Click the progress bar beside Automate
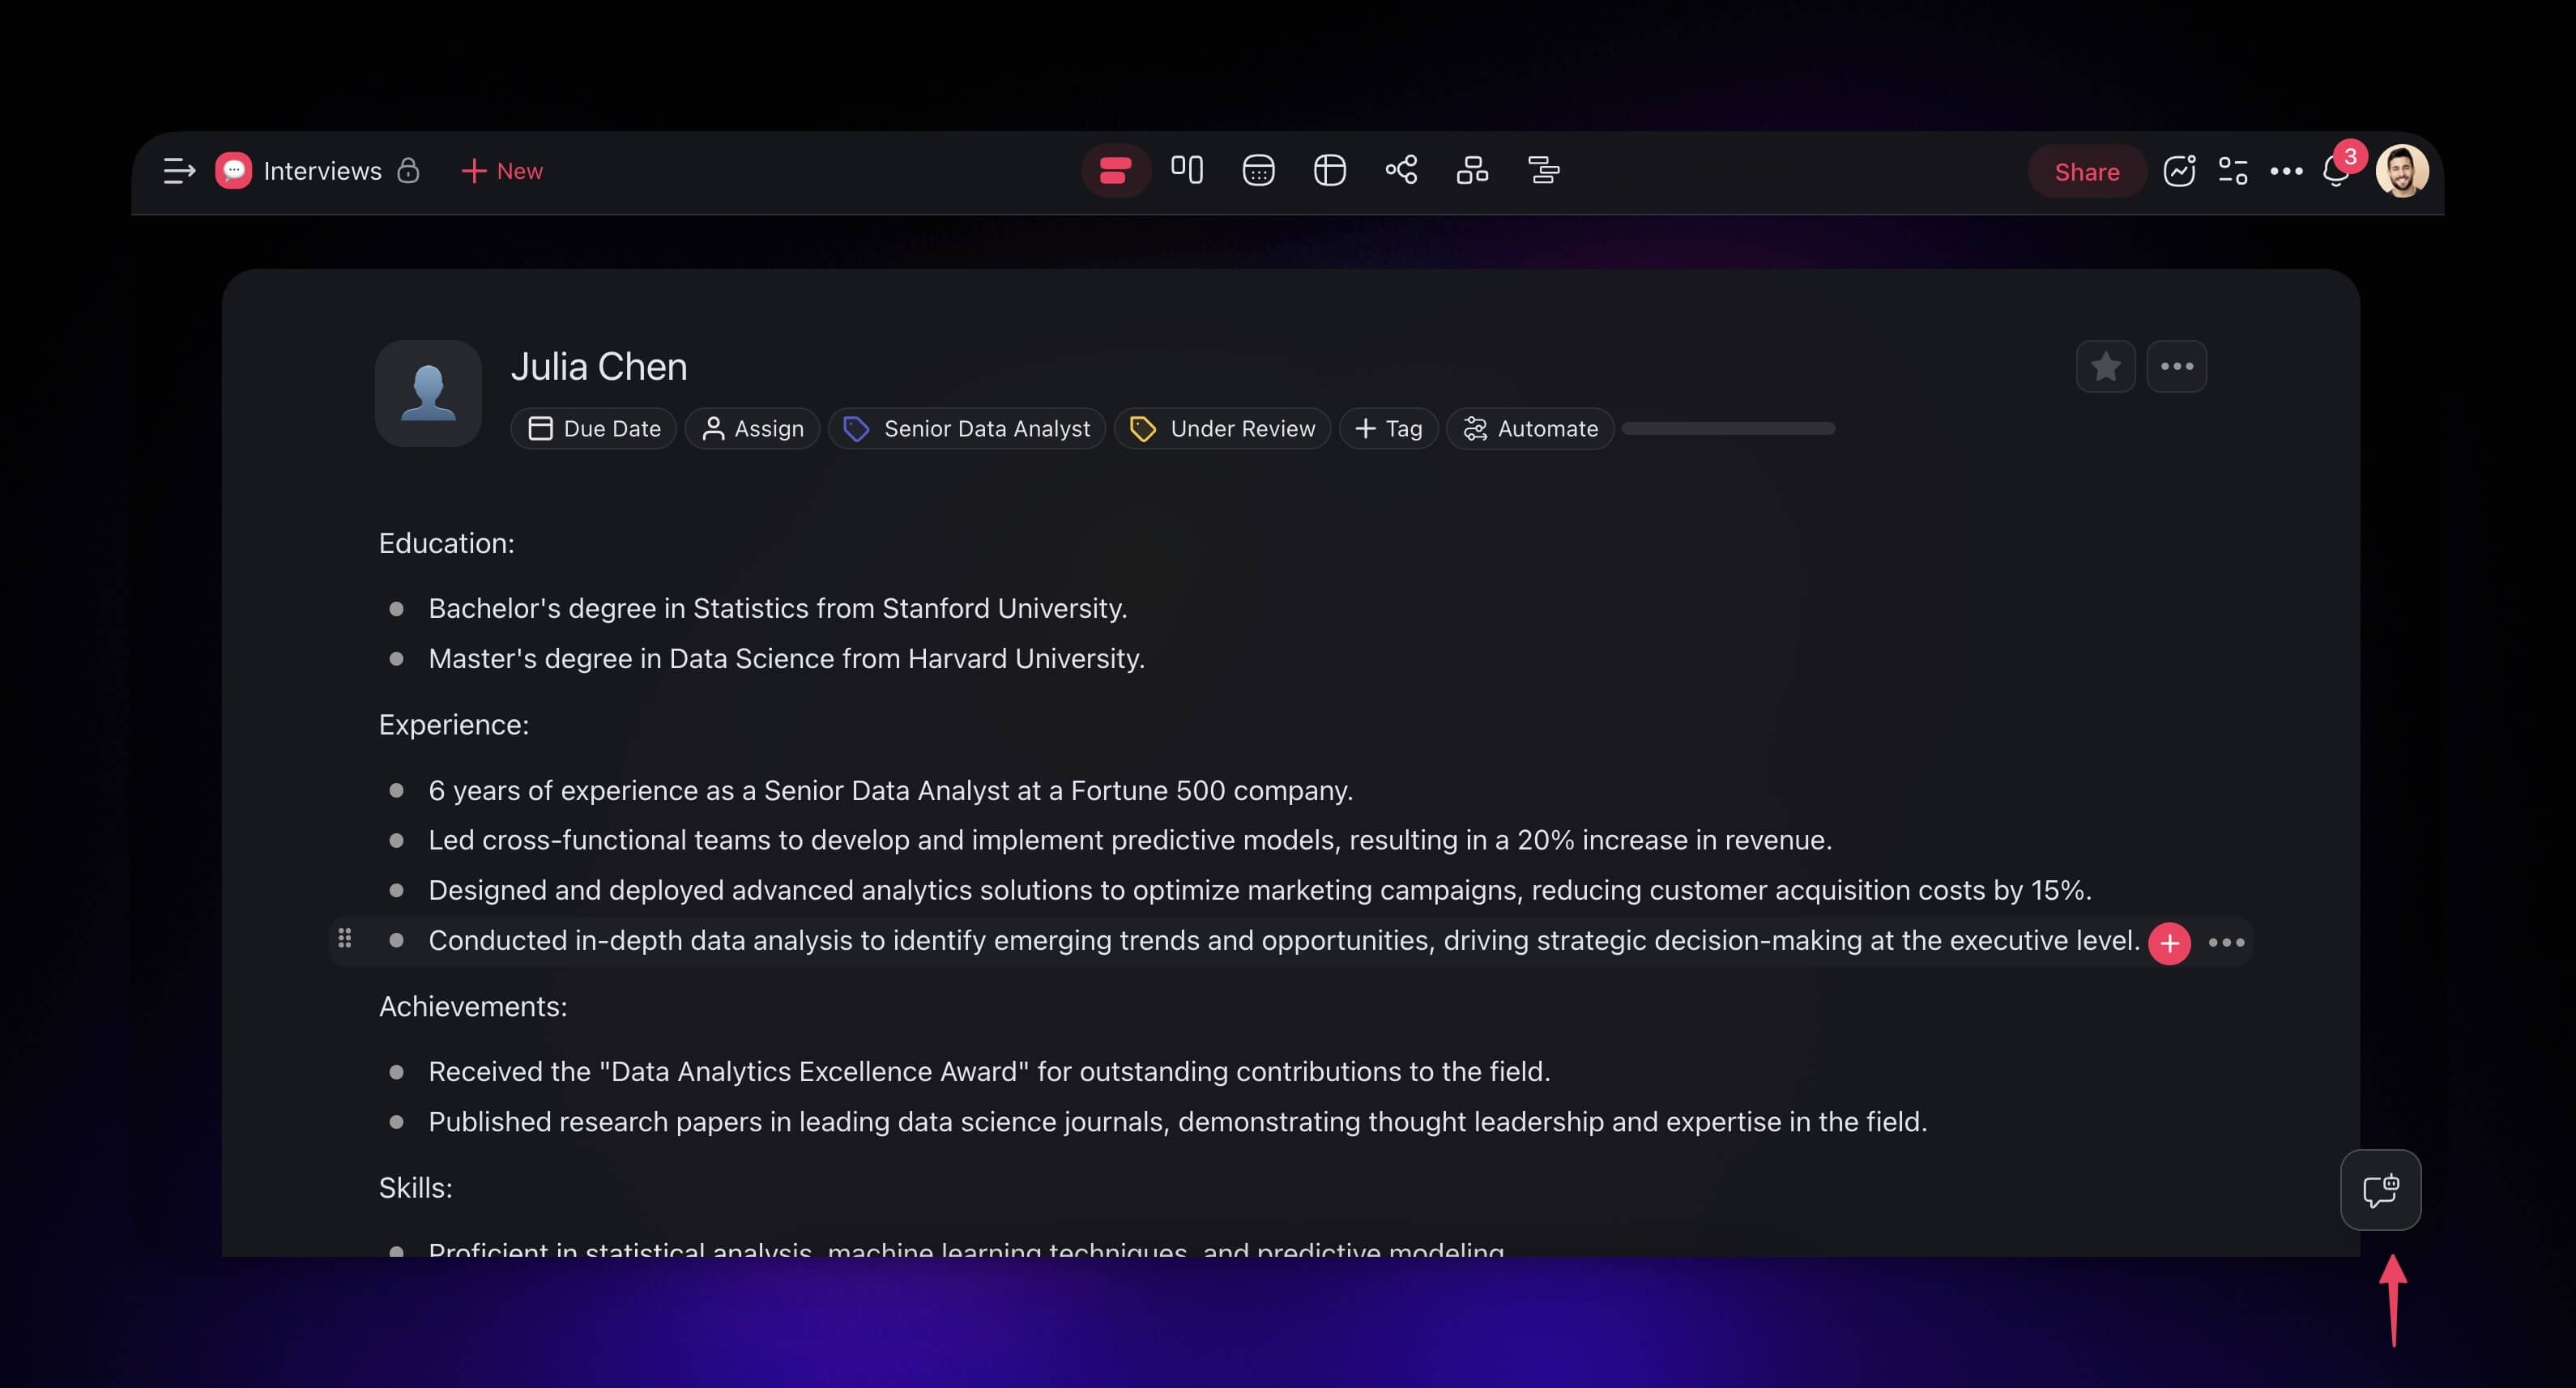The height and width of the screenshot is (1388, 2576). click(x=1728, y=429)
